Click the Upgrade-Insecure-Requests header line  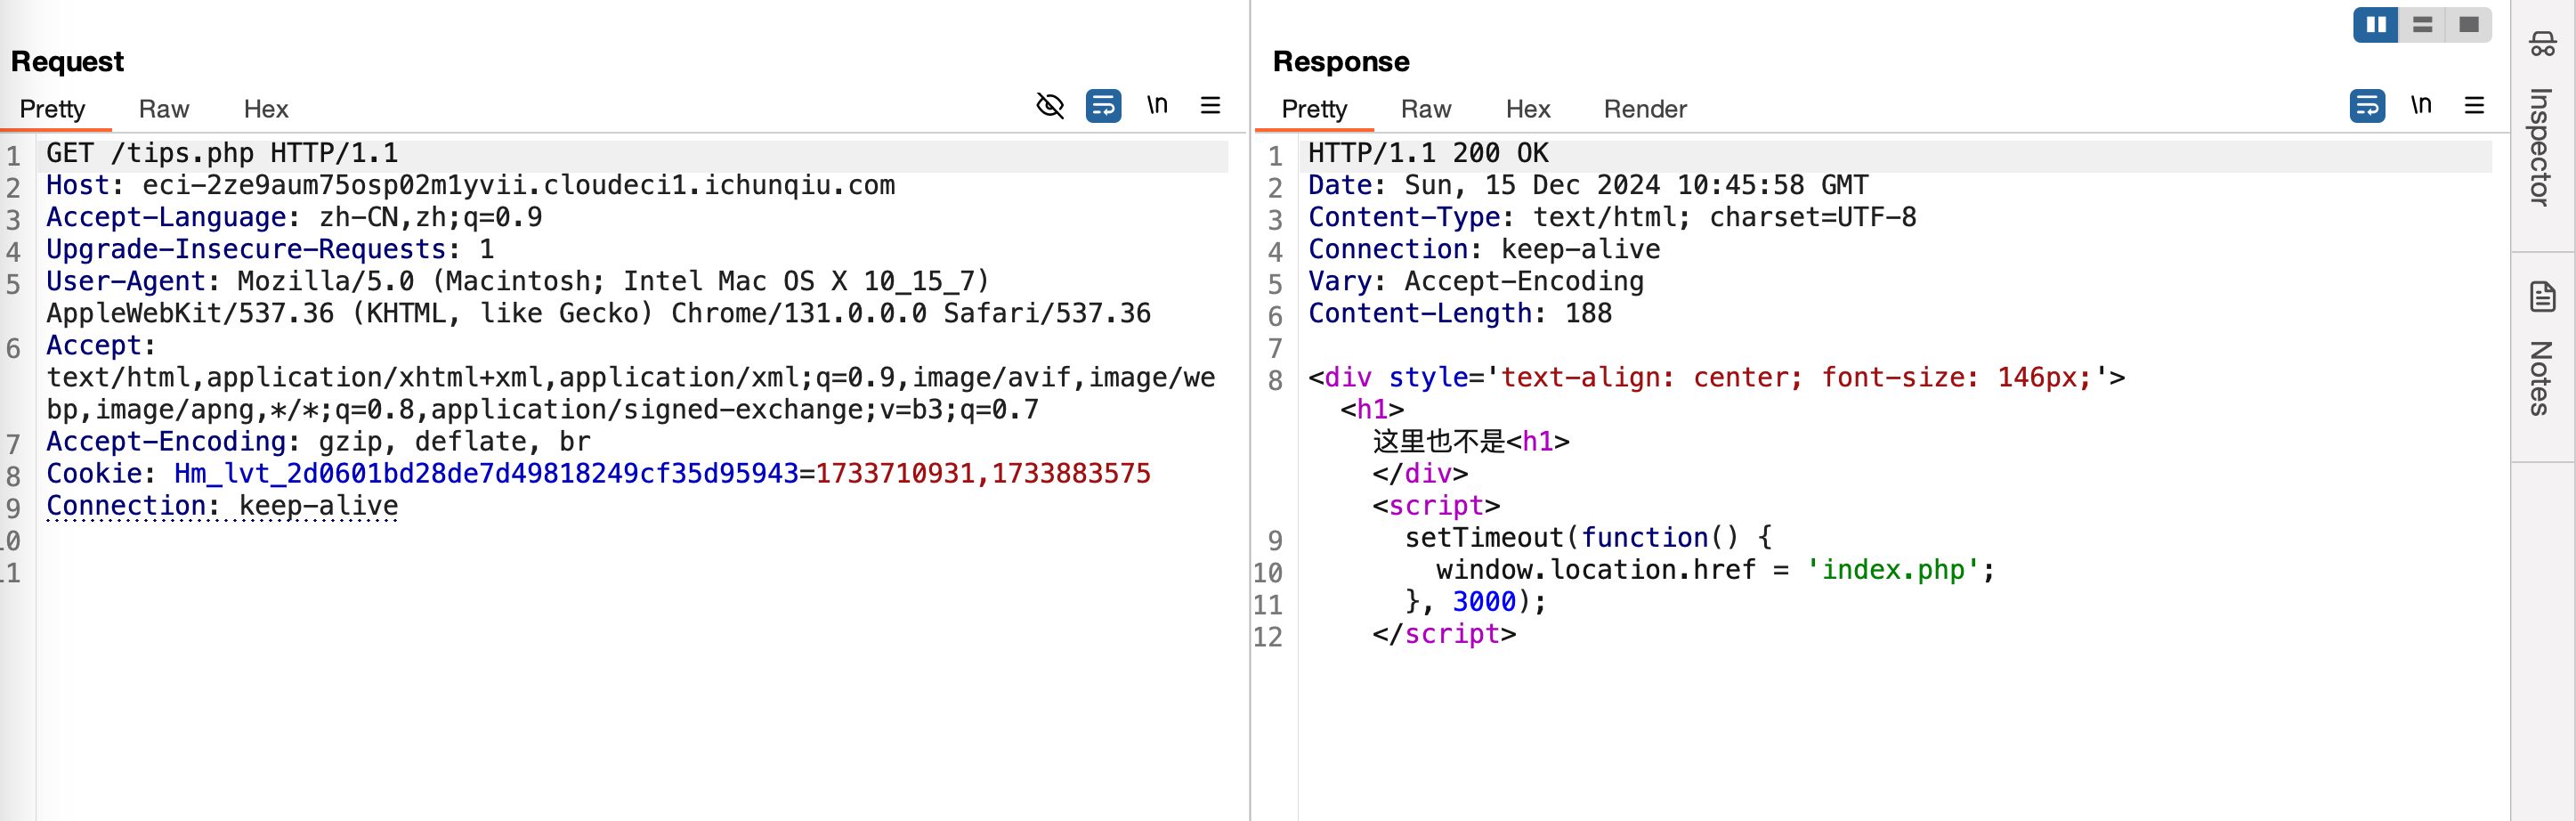270,249
